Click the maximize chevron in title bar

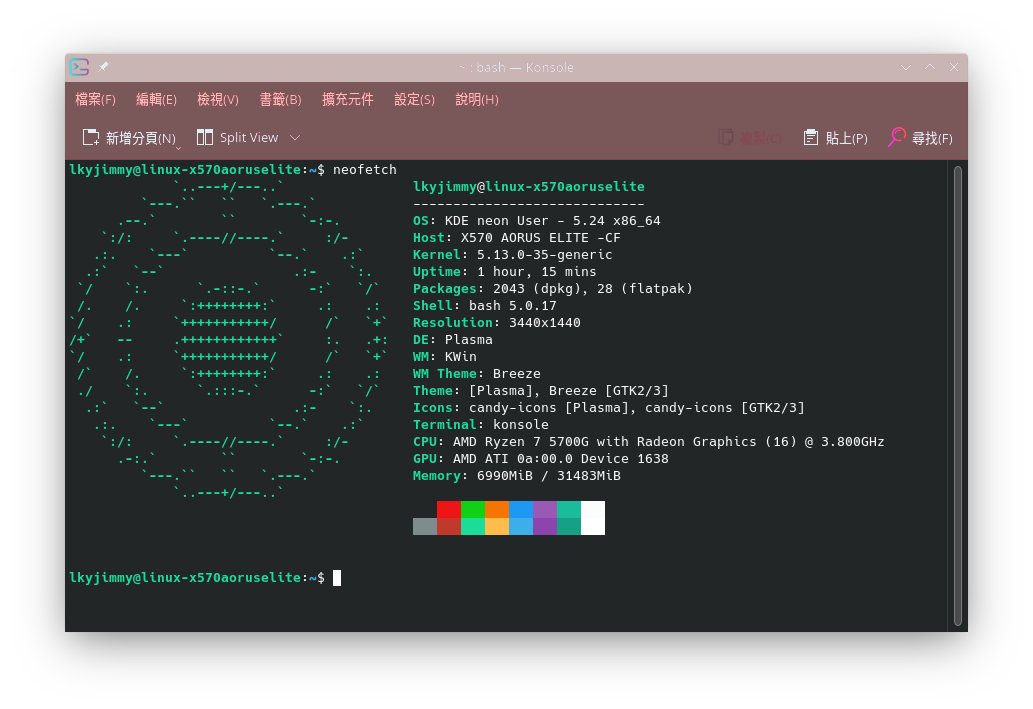930,67
